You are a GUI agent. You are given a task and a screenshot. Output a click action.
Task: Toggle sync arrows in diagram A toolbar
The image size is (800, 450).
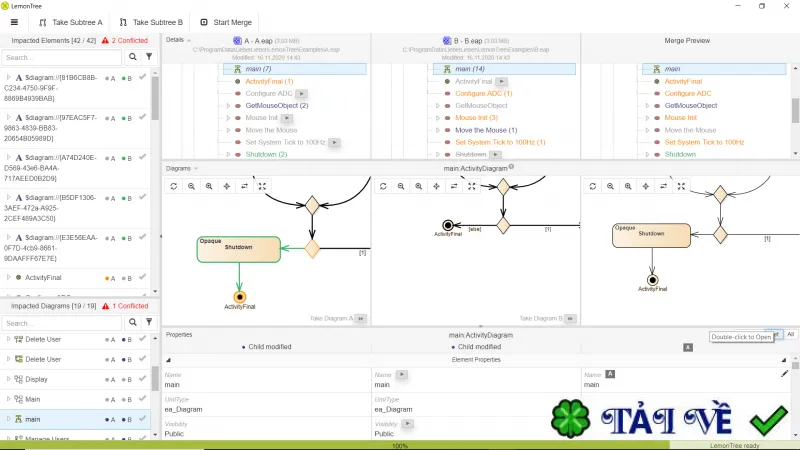(244, 186)
